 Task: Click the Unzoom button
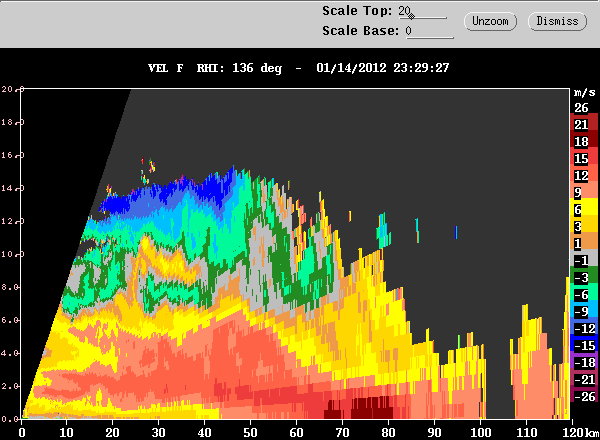tap(490, 21)
